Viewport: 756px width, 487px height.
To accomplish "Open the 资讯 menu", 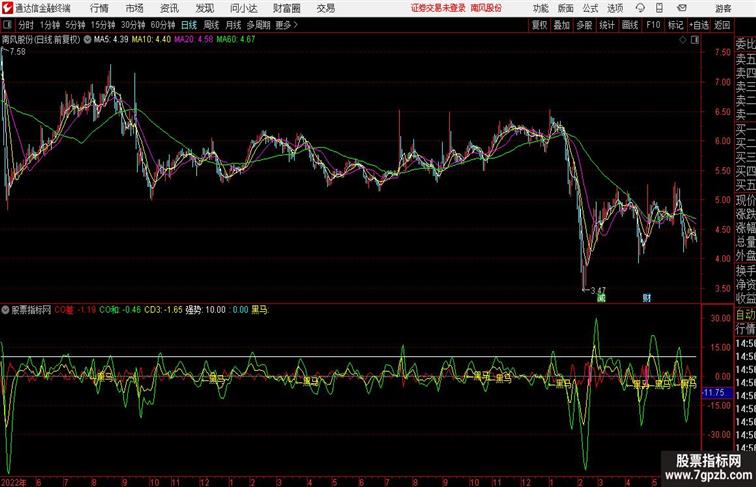I will click(169, 8).
